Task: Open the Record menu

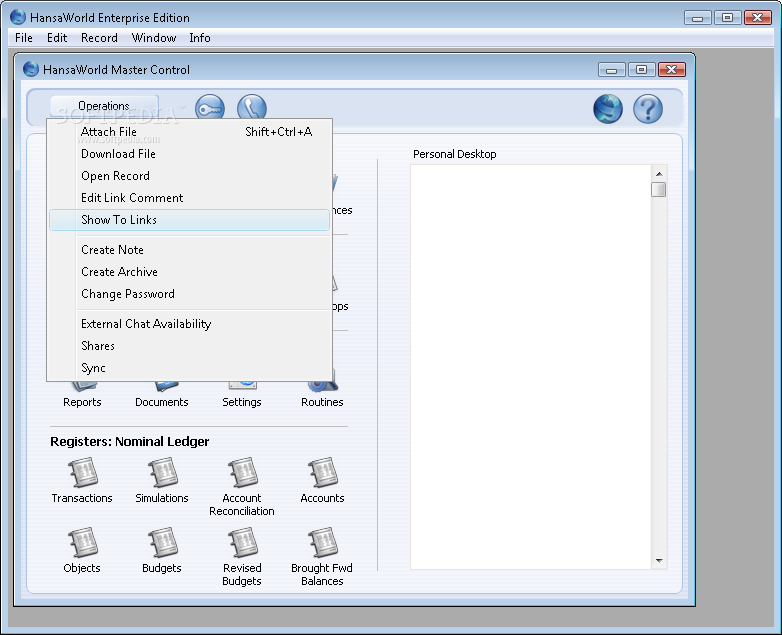Action: pos(99,38)
